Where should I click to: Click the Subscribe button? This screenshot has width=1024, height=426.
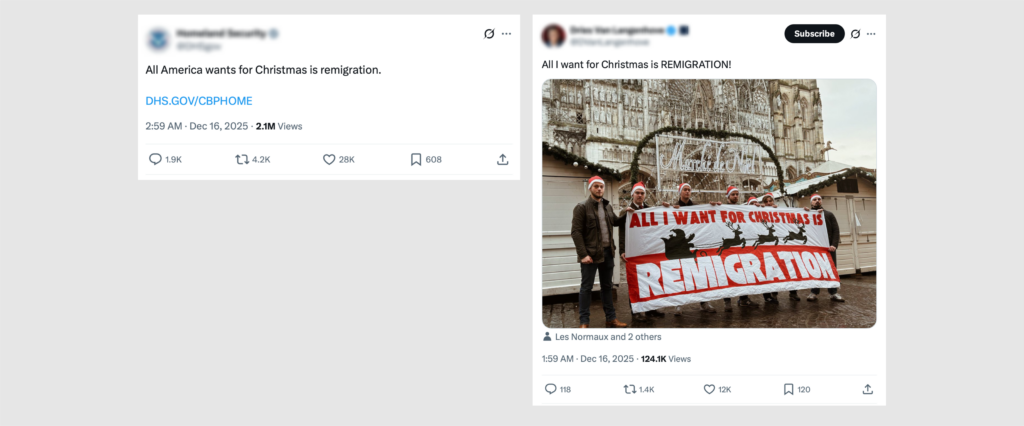[814, 34]
